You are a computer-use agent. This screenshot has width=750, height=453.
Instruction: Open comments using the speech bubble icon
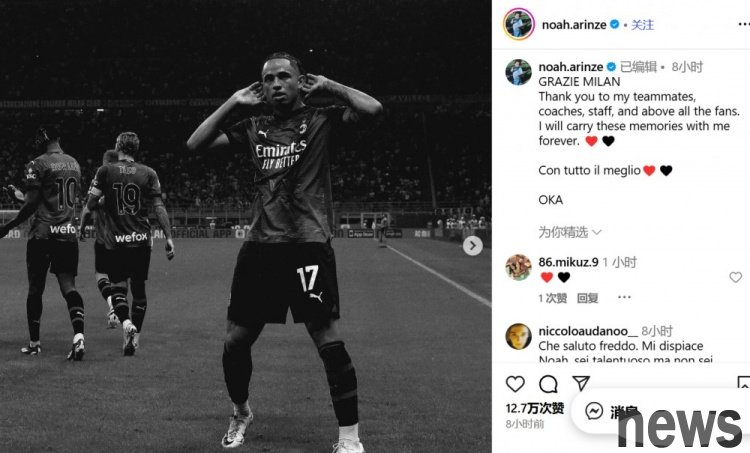(548, 384)
